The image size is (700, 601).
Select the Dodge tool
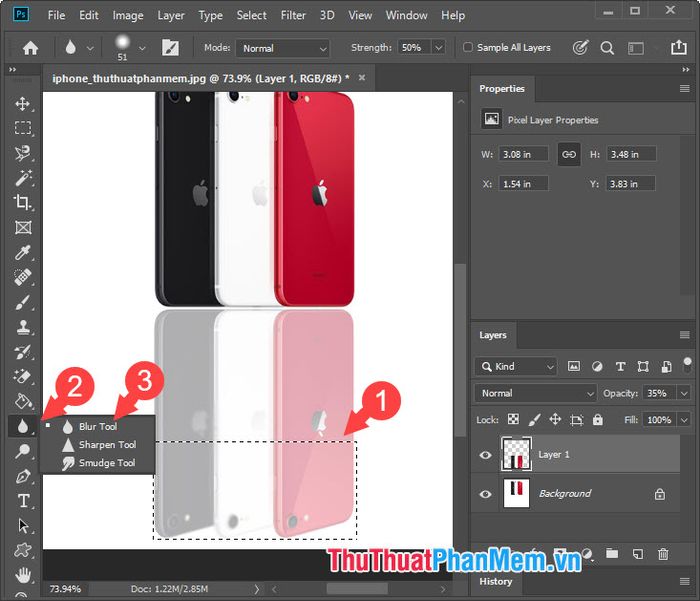(23, 451)
